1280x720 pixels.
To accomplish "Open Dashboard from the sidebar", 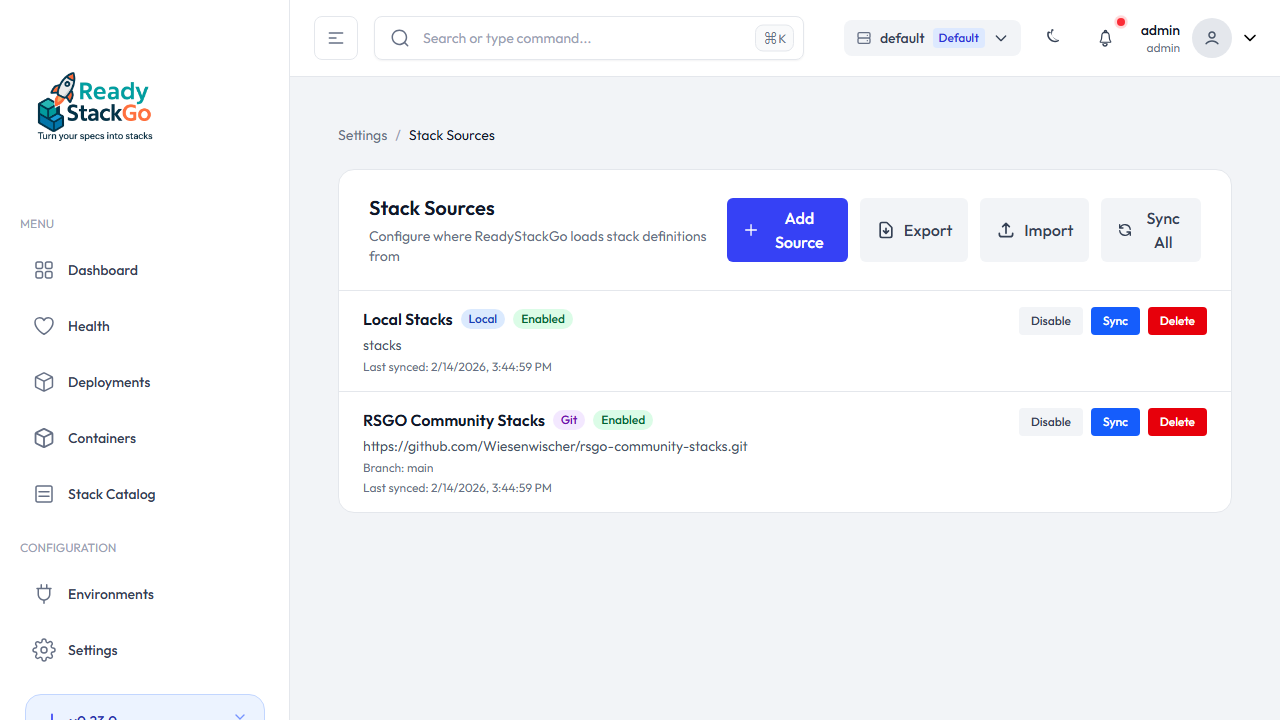I will tap(102, 270).
